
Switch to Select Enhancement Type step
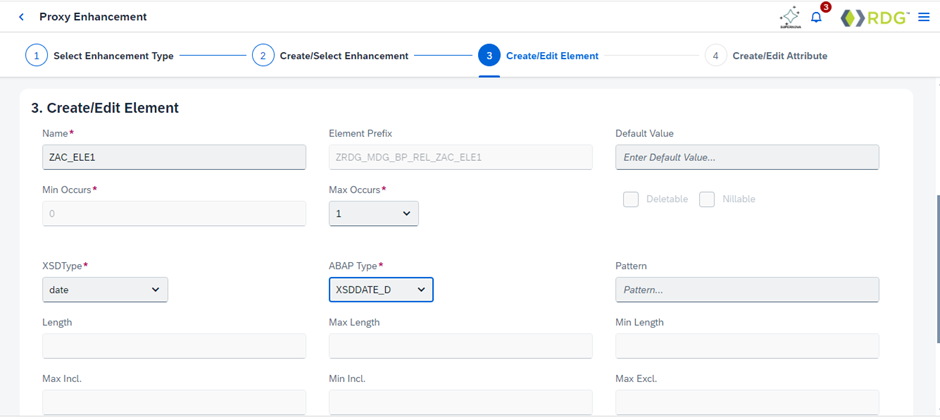pos(113,56)
